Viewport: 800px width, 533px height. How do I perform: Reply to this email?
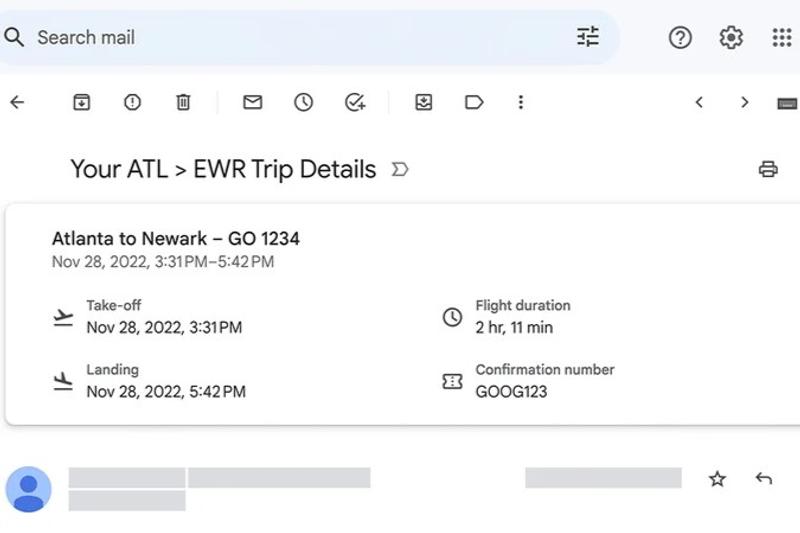pyautogui.click(x=764, y=479)
